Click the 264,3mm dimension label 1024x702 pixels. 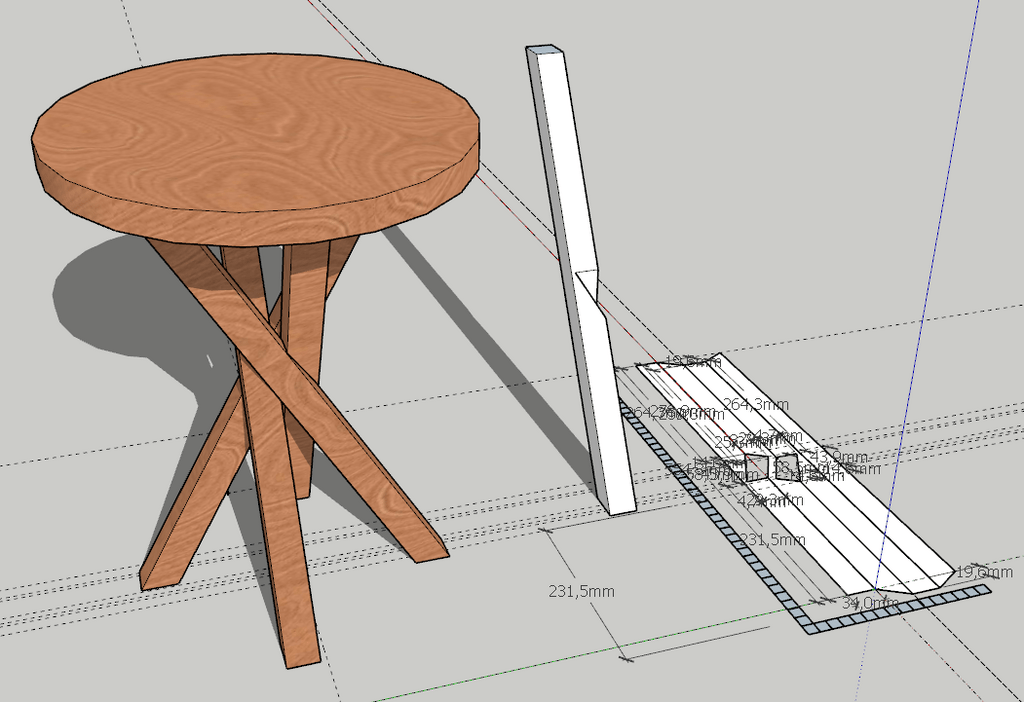click(x=755, y=404)
